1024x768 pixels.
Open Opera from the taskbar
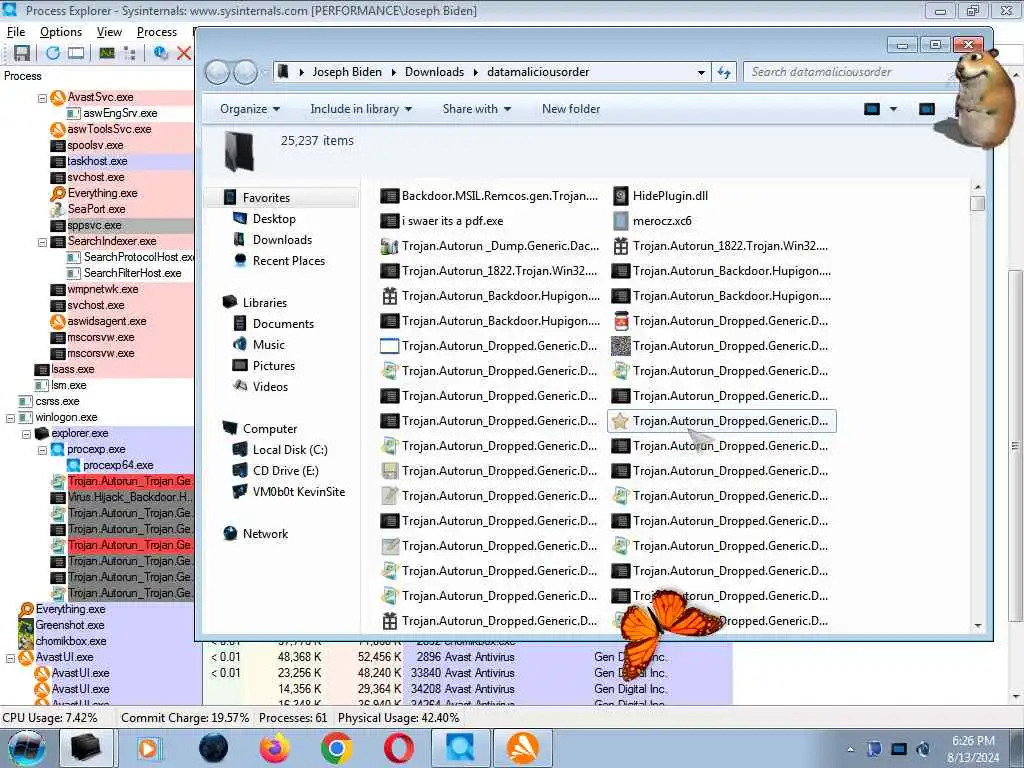(x=398, y=748)
